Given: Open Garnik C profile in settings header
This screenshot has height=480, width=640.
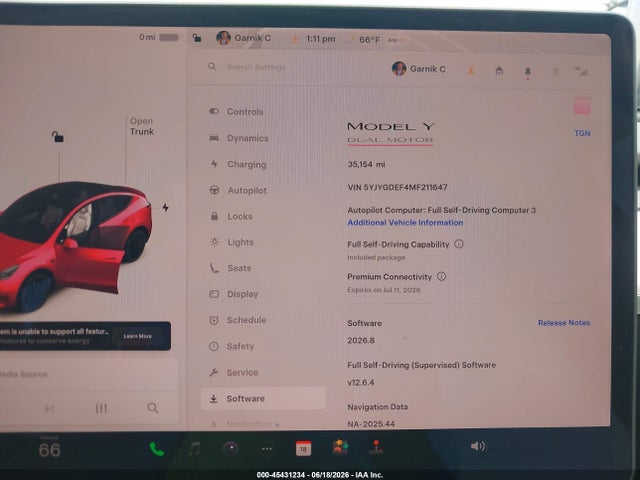Looking at the screenshot, I should pyautogui.click(x=419, y=69).
